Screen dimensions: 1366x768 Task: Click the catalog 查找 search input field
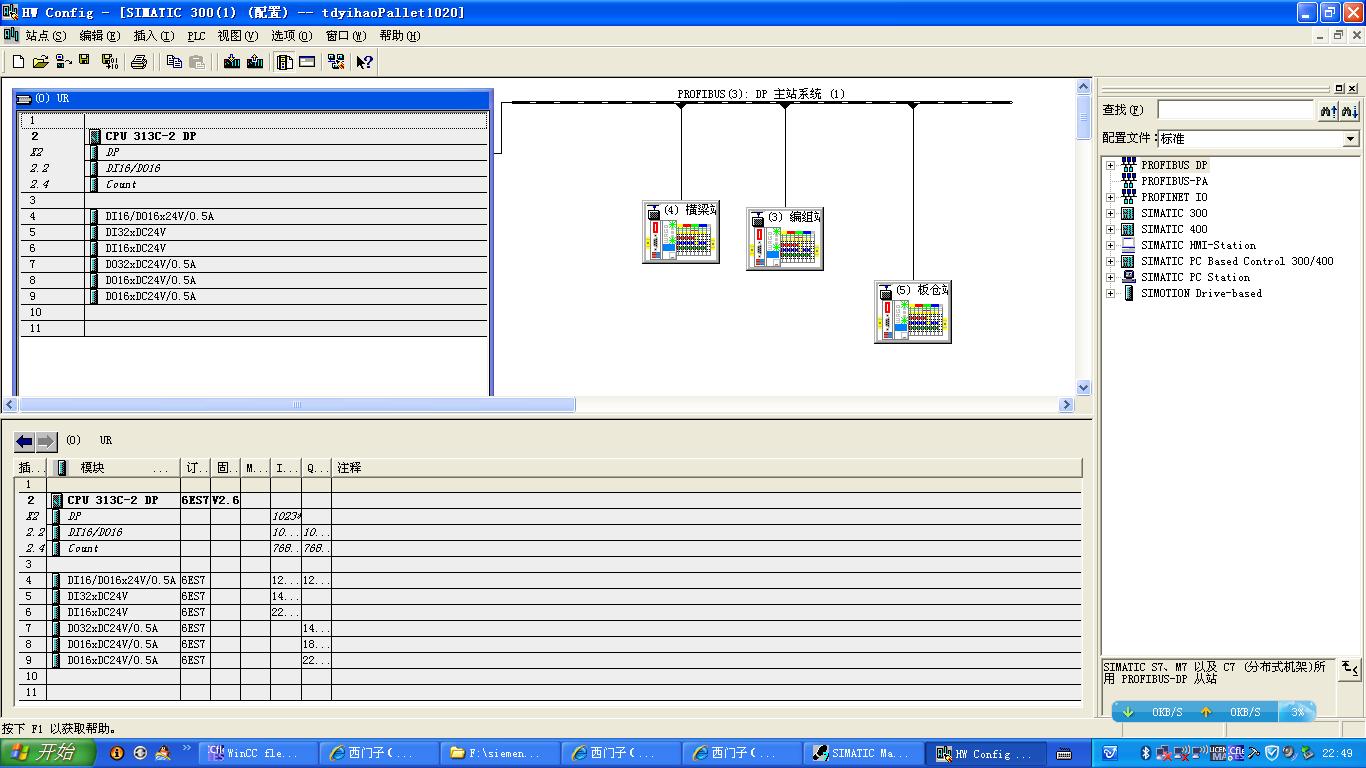pyautogui.click(x=1235, y=110)
